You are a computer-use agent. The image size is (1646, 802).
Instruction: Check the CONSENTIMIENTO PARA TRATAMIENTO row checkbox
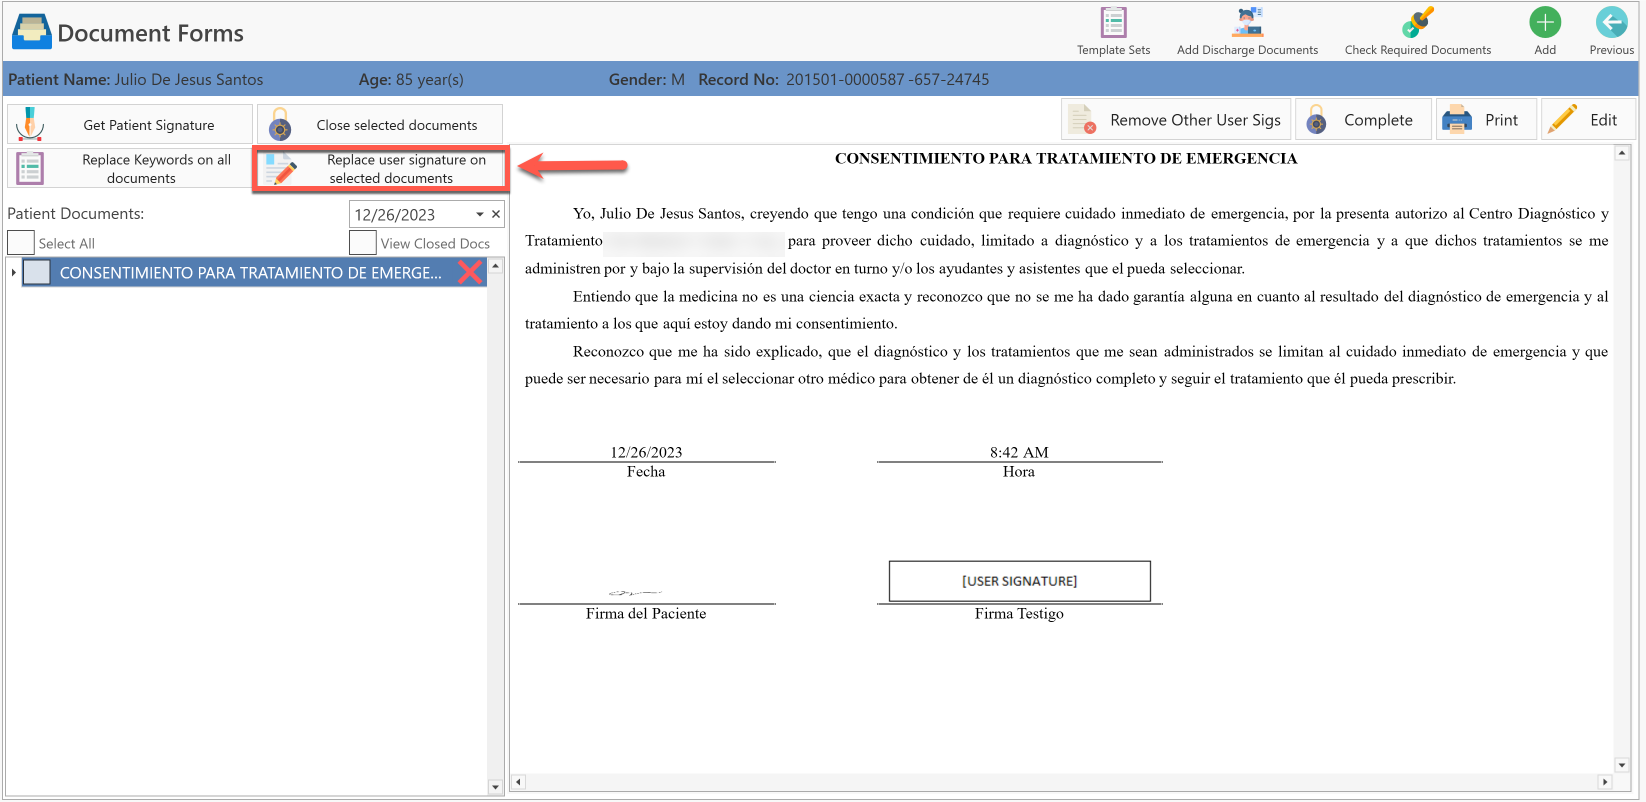37,272
